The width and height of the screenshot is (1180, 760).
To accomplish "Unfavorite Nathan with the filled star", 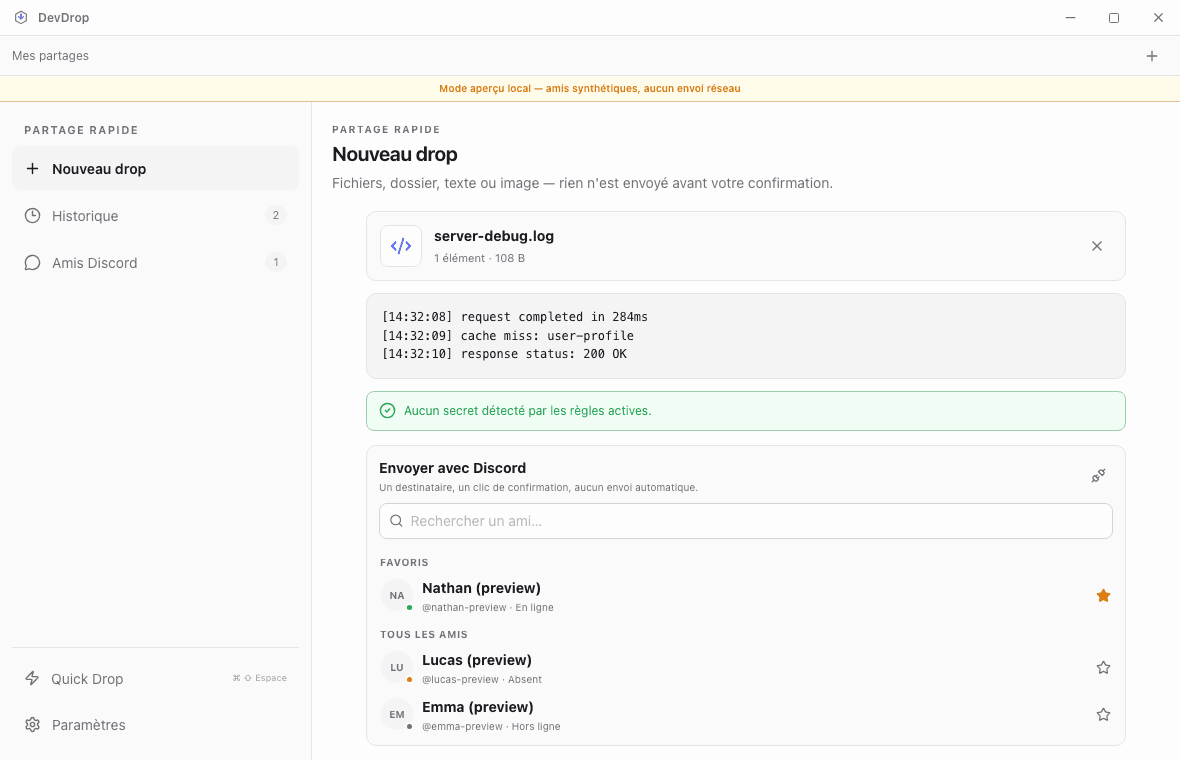I will click(x=1103, y=596).
